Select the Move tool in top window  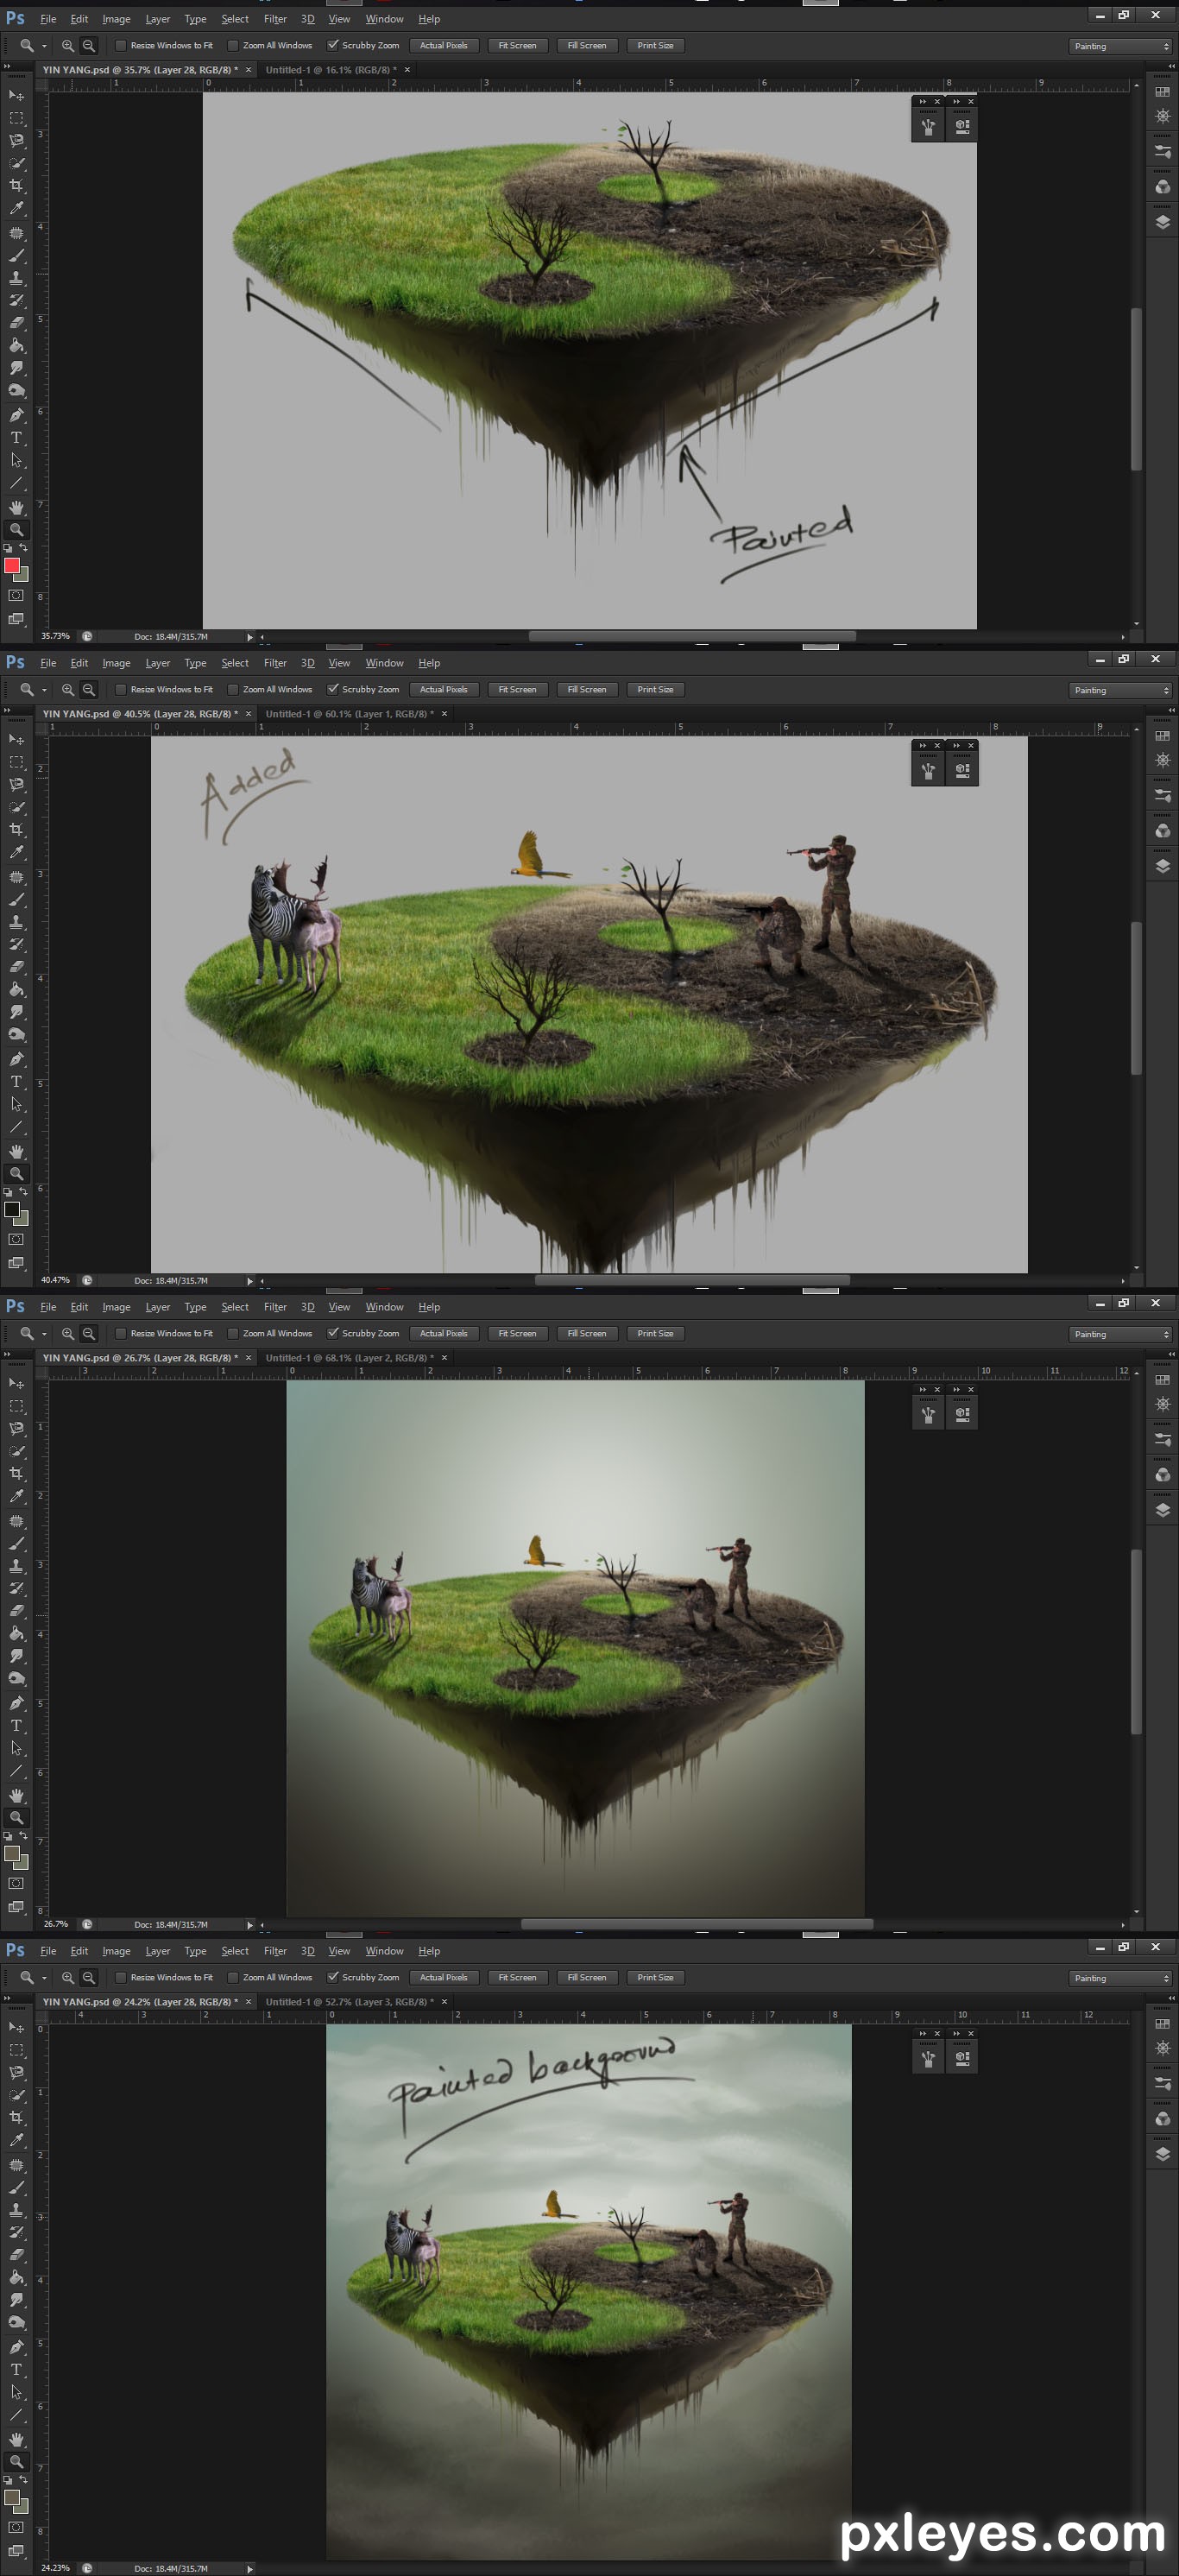point(16,95)
